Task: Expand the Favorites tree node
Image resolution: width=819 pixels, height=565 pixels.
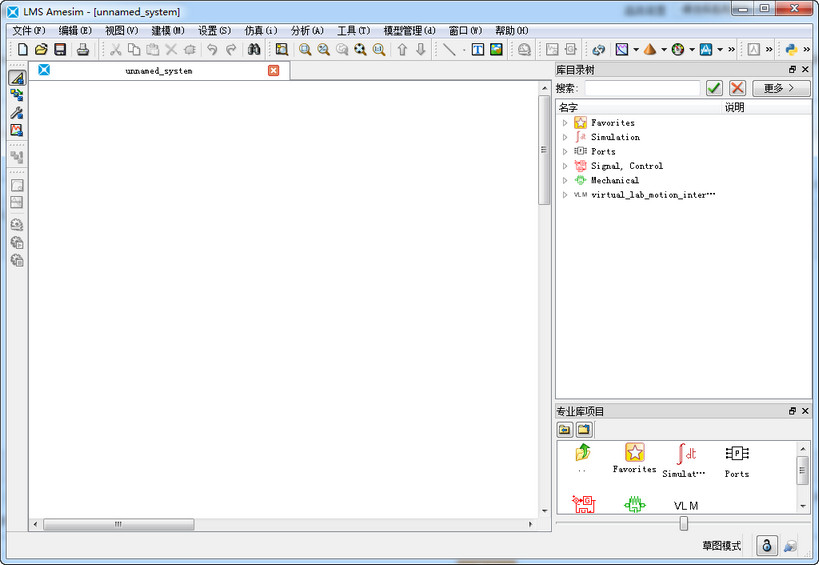Action: [565, 123]
